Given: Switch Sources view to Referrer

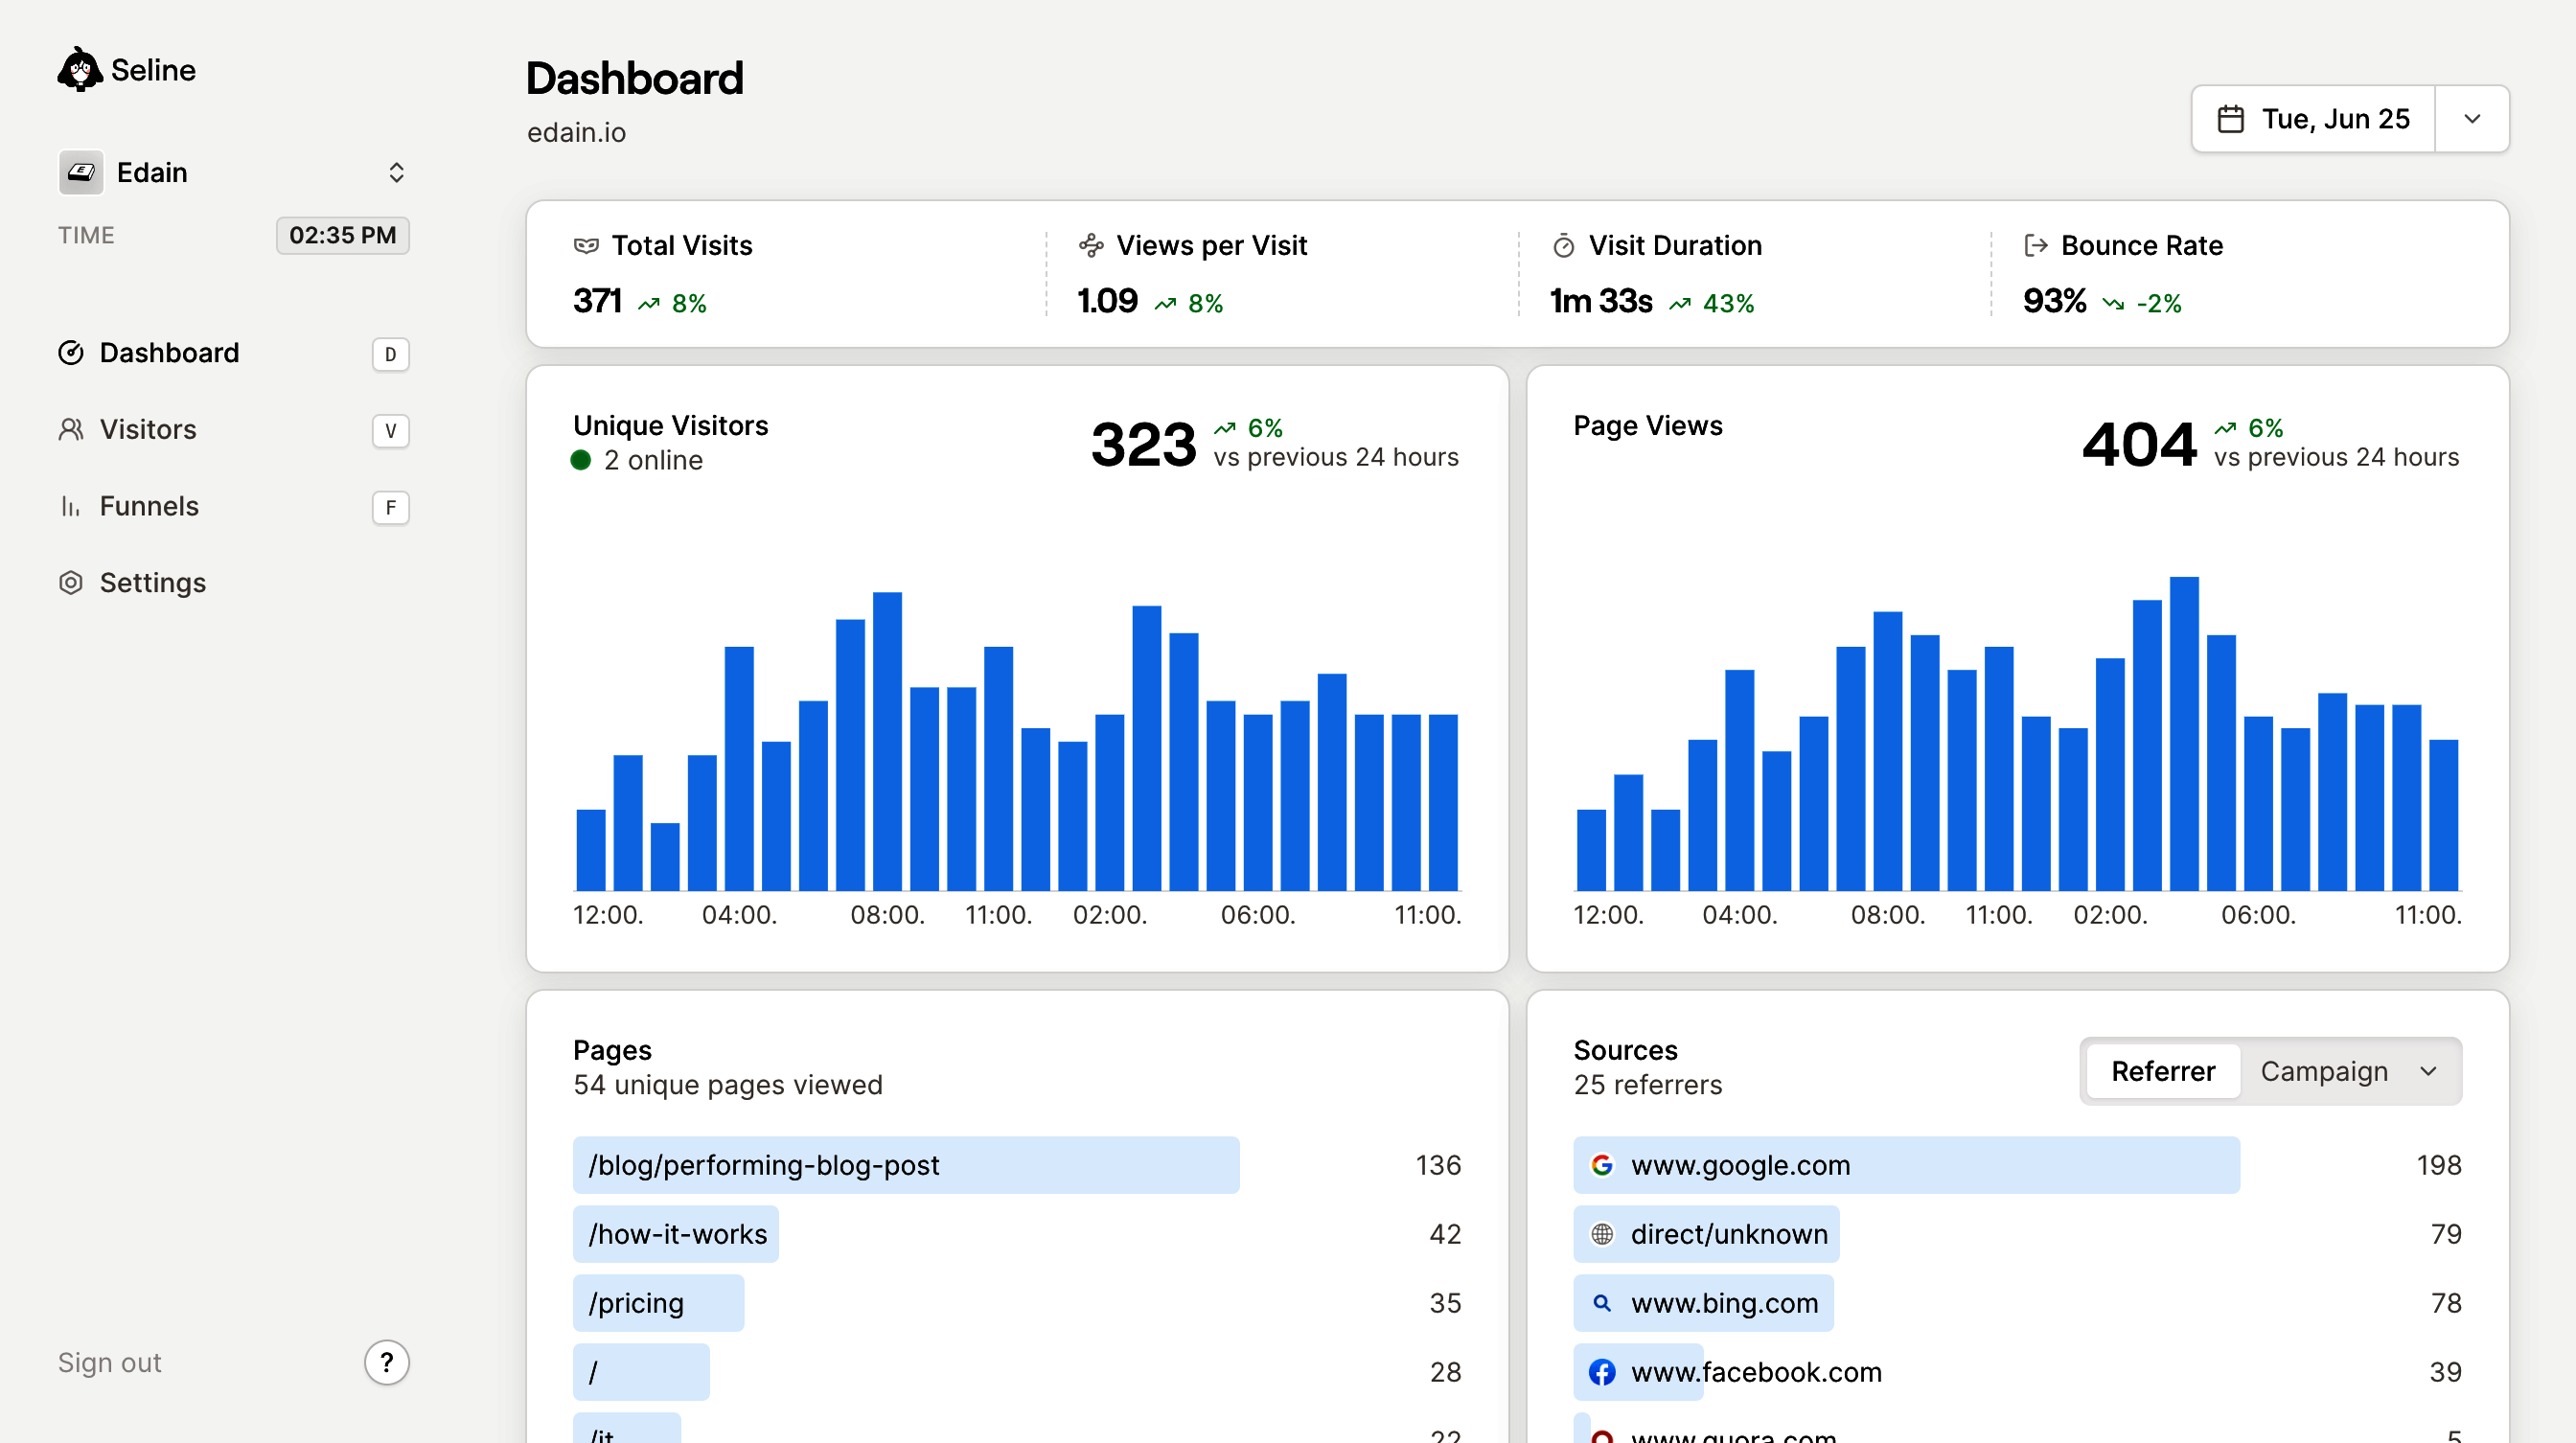Looking at the screenshot, I should pyautogui.click(x=2163, y=1071).
